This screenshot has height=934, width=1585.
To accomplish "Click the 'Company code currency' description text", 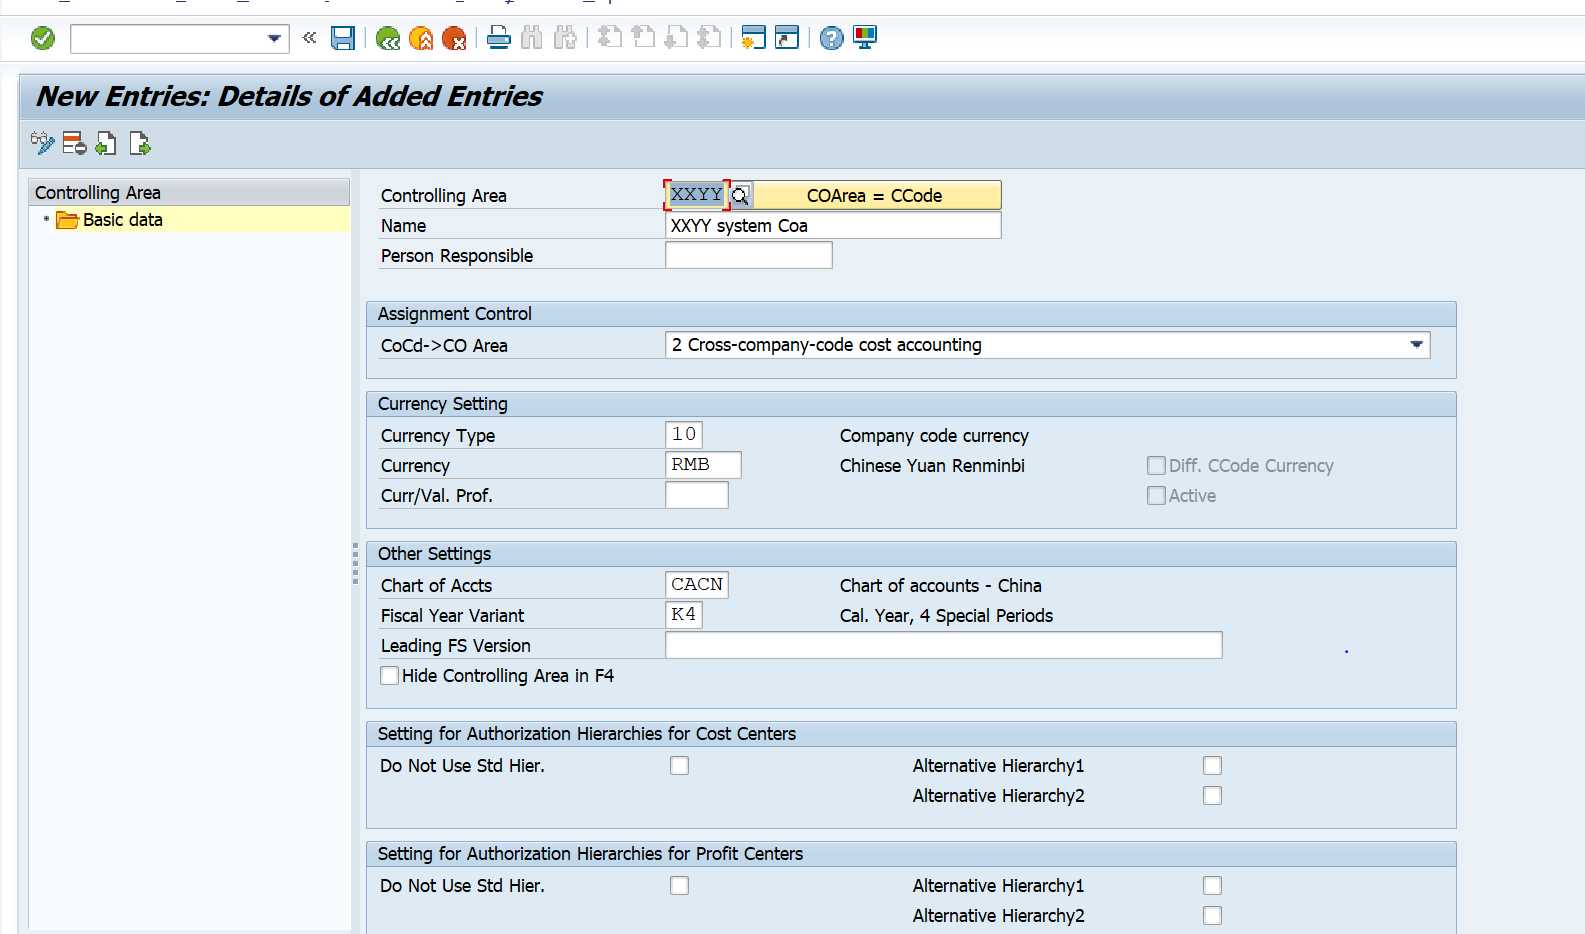I will pos(934,436).
